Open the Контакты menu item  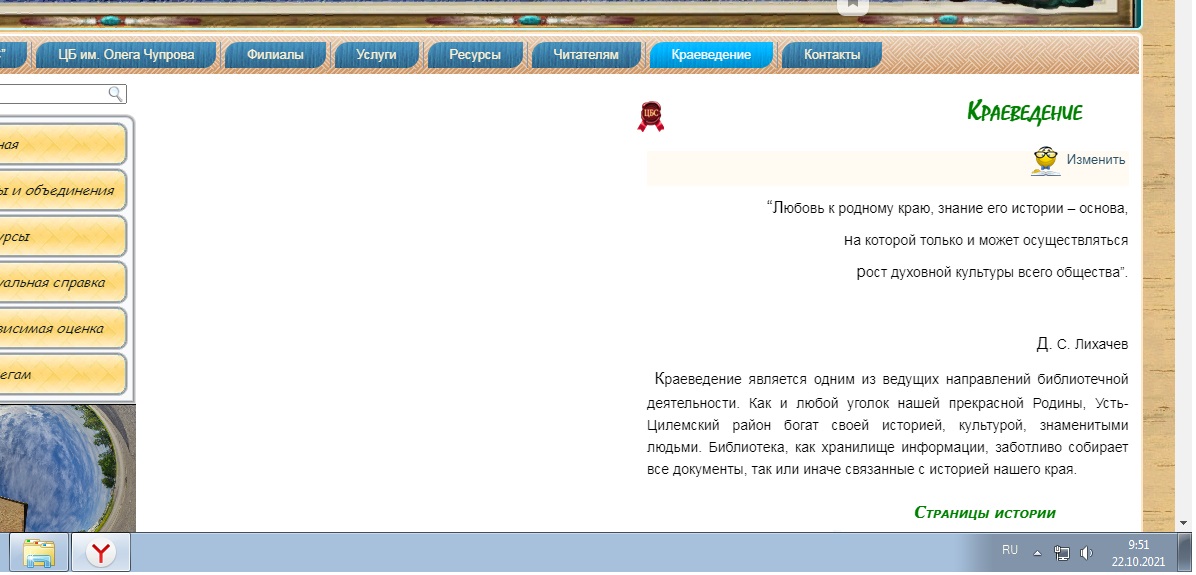click(x=832, y=55)
